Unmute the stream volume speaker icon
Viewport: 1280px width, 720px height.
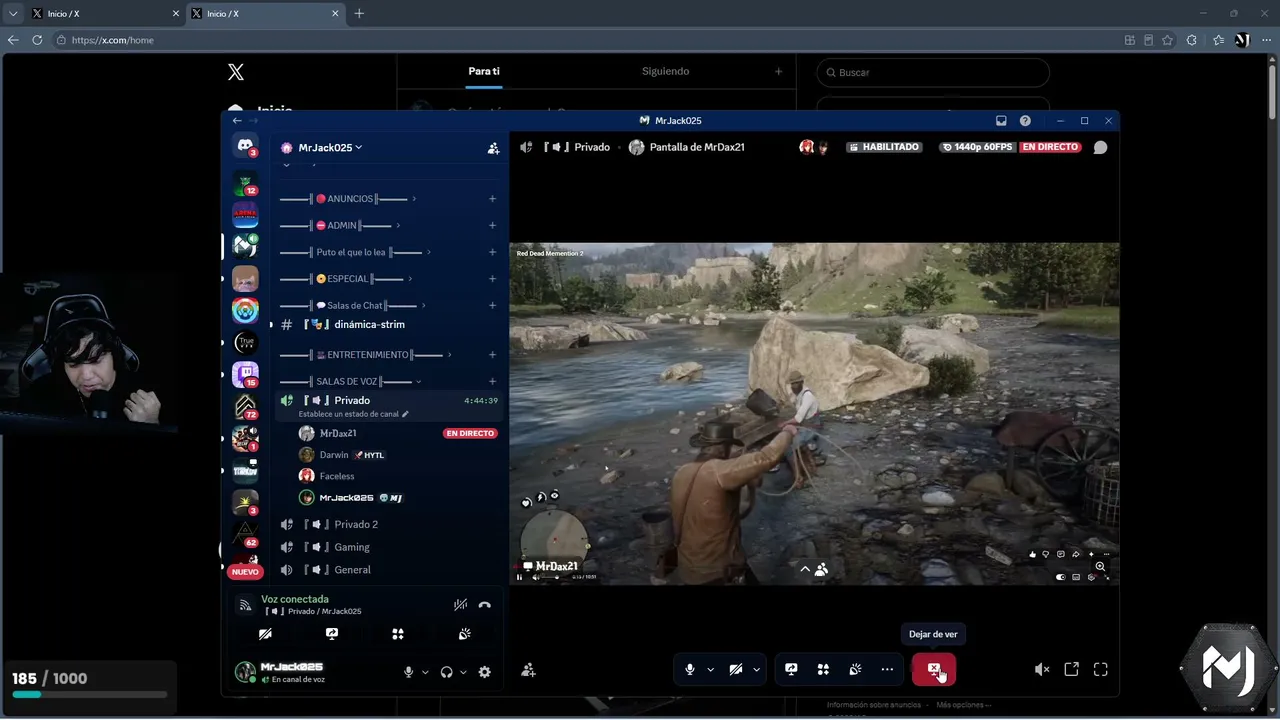click(1042, 670)
